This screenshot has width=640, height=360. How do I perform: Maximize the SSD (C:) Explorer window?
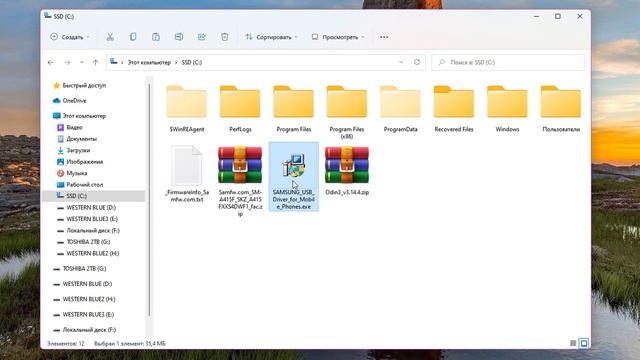[558, 16]
